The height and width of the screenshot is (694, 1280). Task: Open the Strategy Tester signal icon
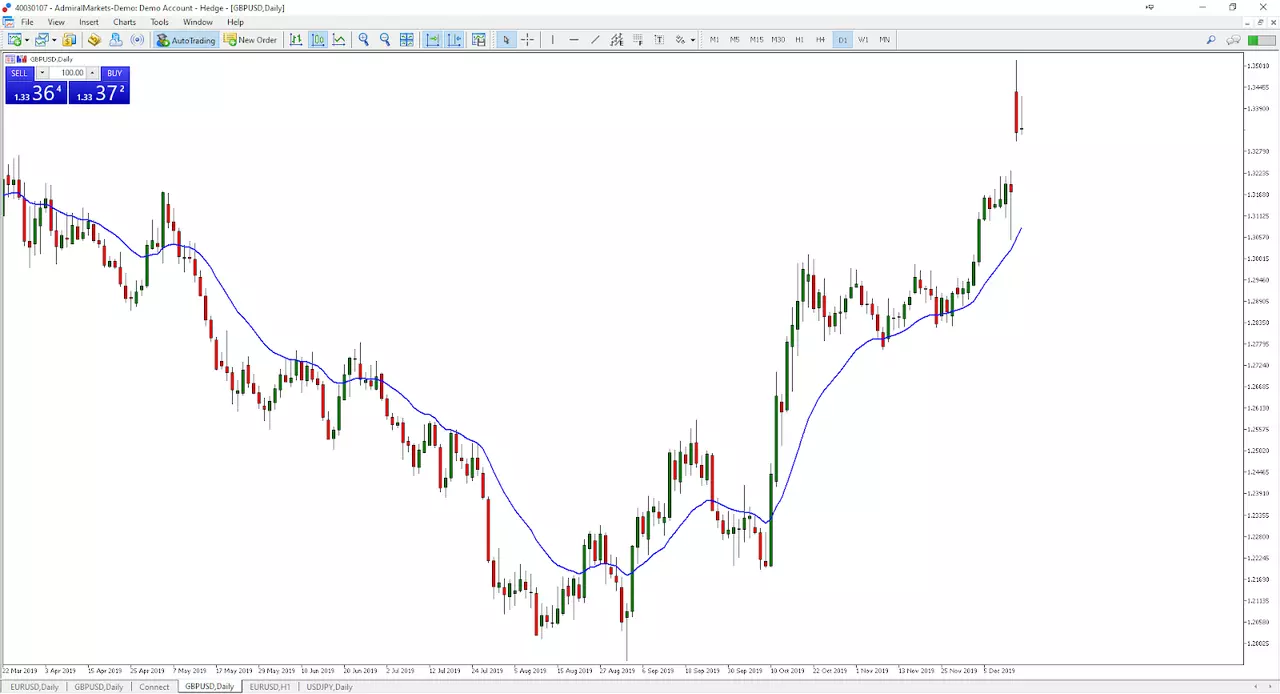[x=137, y=40]
